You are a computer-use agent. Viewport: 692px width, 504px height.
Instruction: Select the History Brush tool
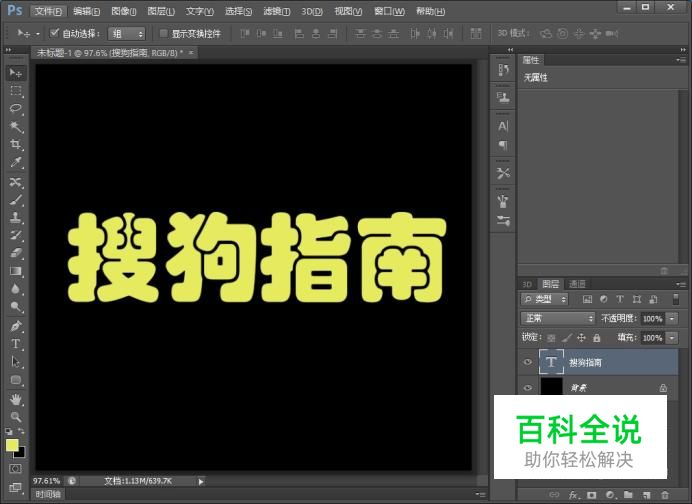16,235
